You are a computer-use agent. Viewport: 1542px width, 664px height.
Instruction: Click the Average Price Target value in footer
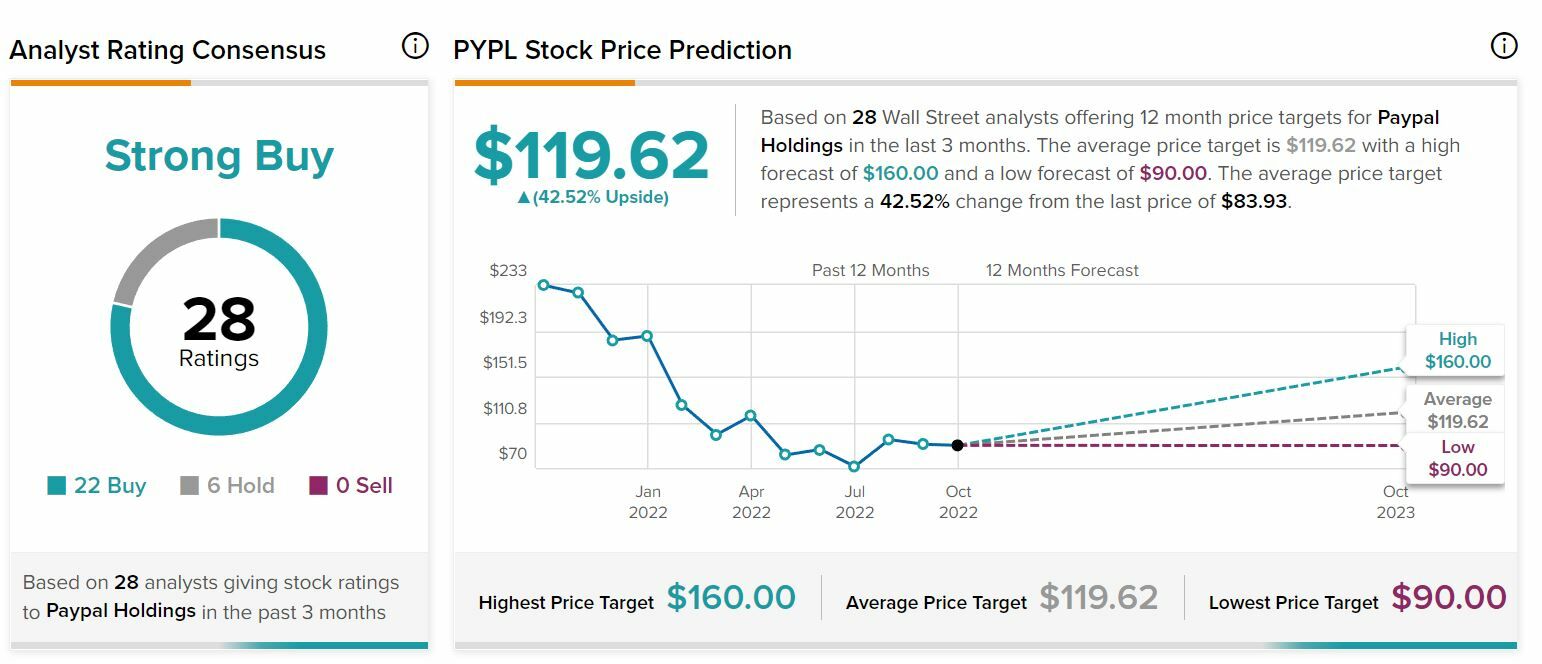point(1098,598)
